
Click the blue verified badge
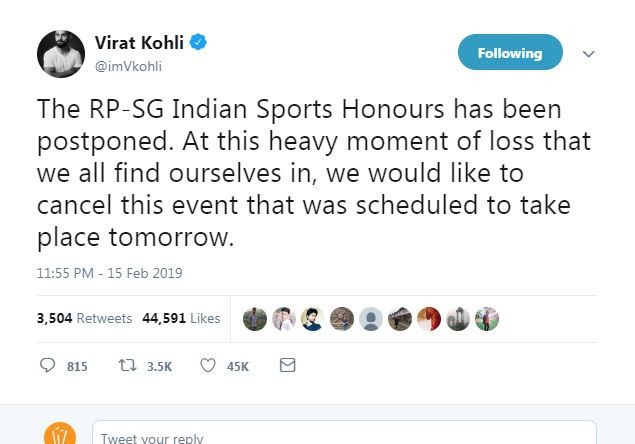[198, 42]
